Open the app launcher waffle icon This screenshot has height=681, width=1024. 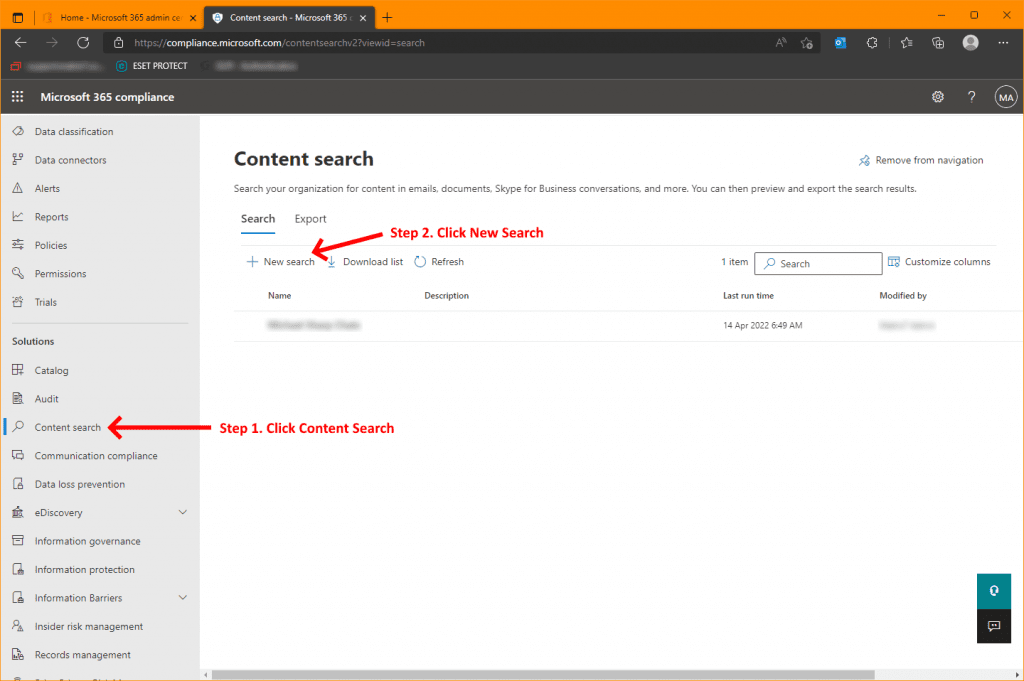pos(17,97)
